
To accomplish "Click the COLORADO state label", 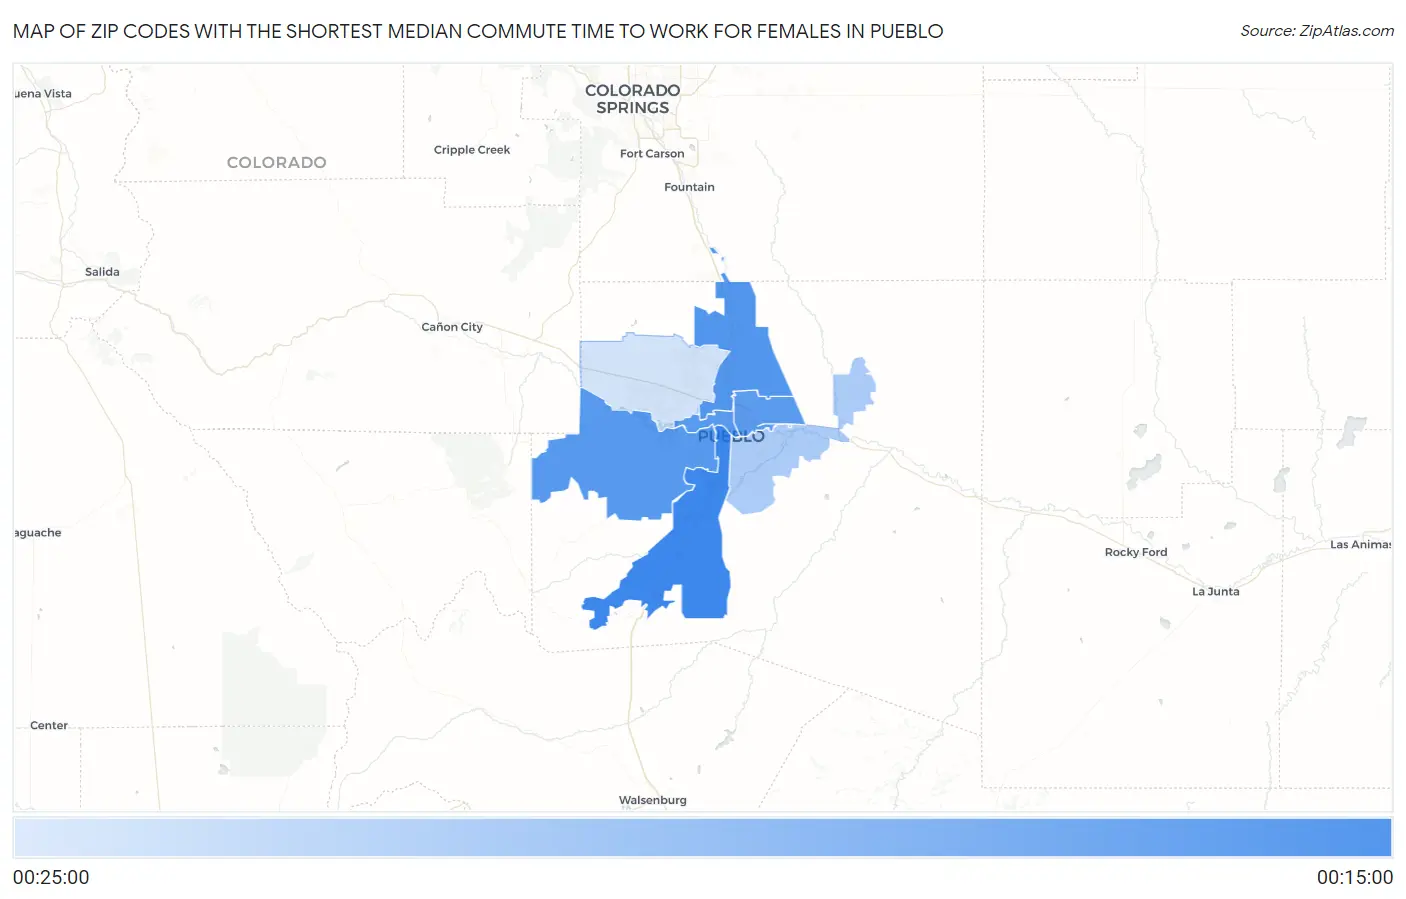I will pyautogui.click(x=277, y=162).
